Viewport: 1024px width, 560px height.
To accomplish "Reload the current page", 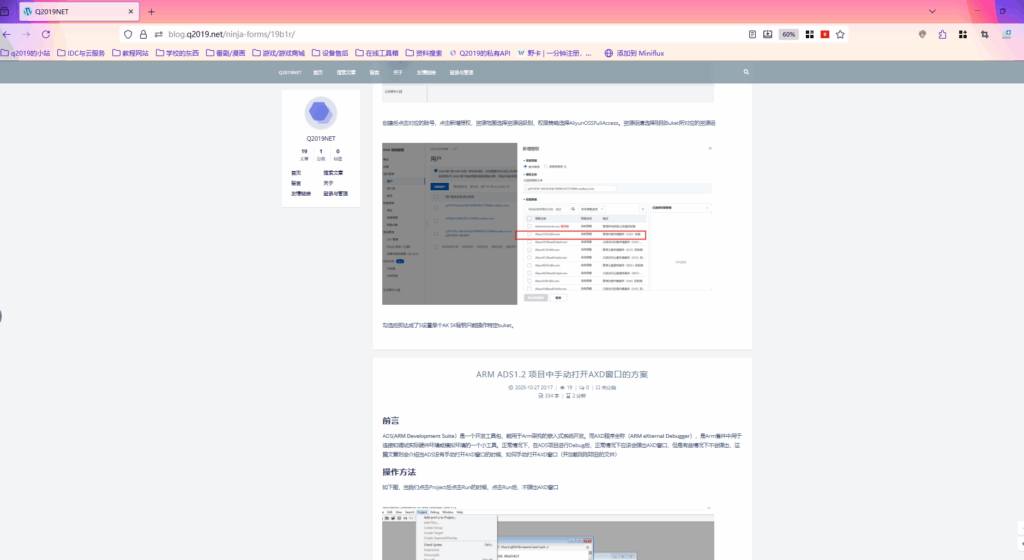I will coord(46,34).
